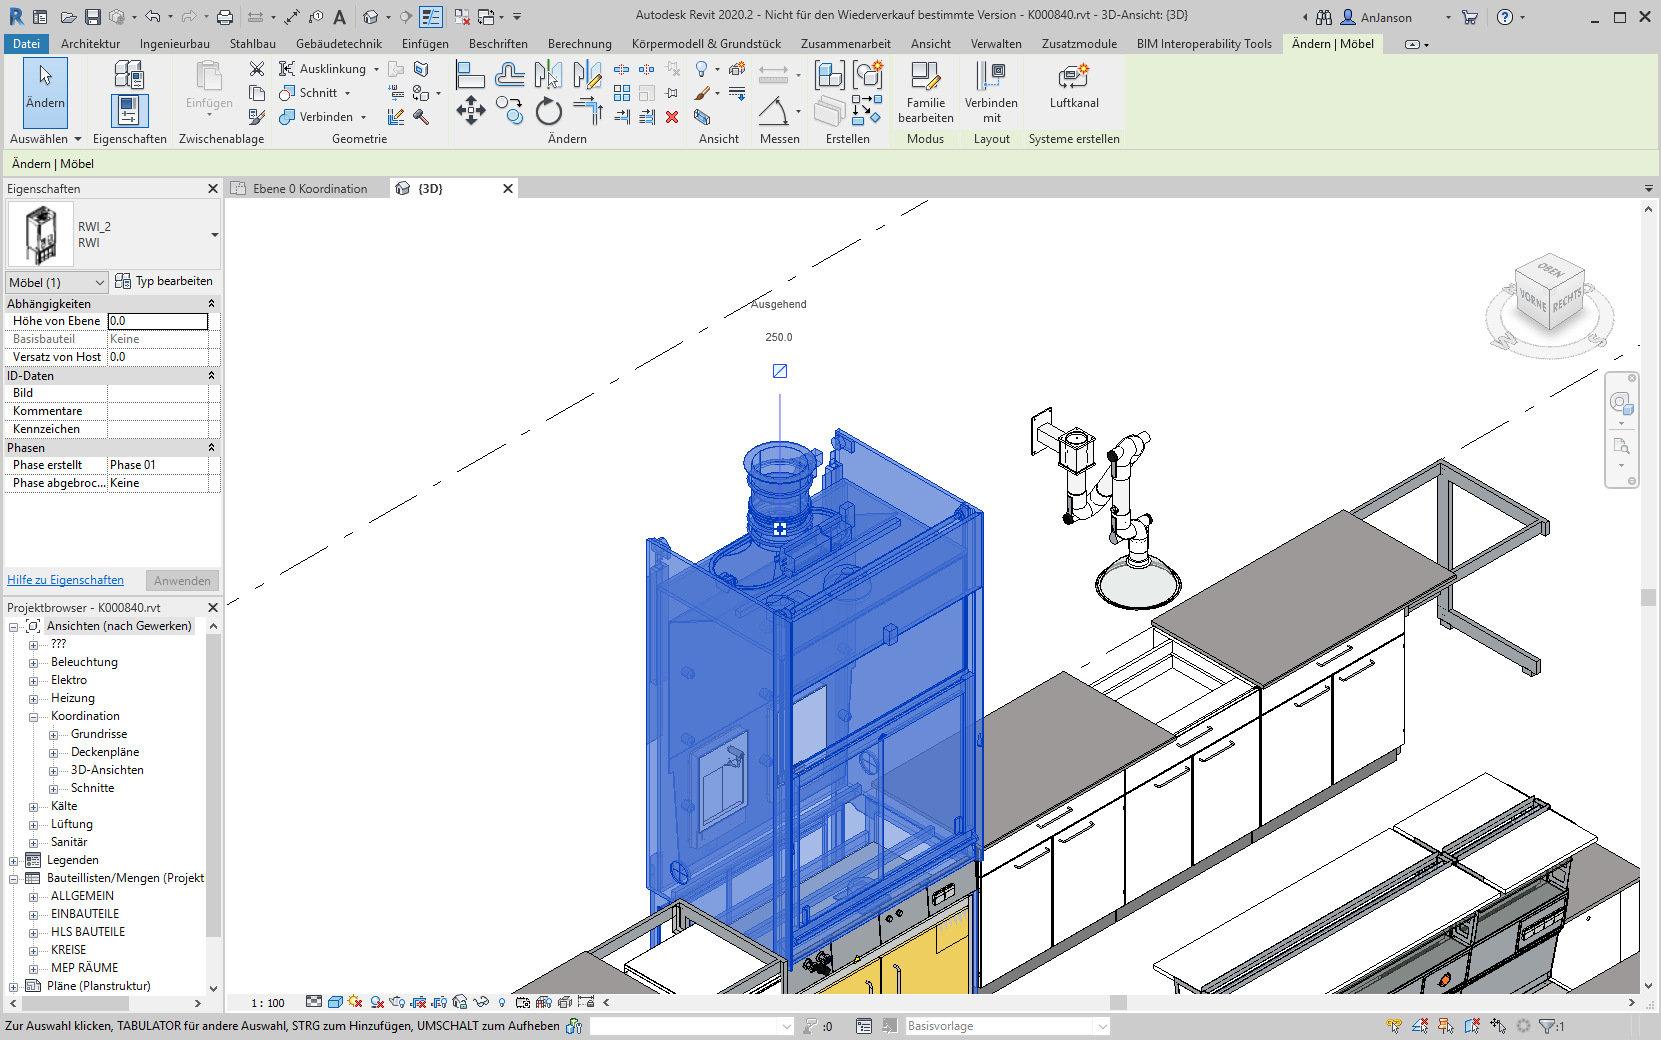Image resolution: width=1661 pixels, height=1040 pixels.
Task: Switch to the Verwalten ribbon tab
Action: [996, 44]
